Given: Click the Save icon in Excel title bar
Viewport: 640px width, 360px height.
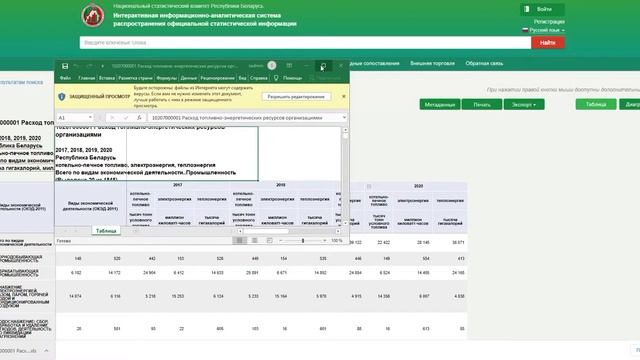Looking at the screenshot, I should (x=65, y=66).
